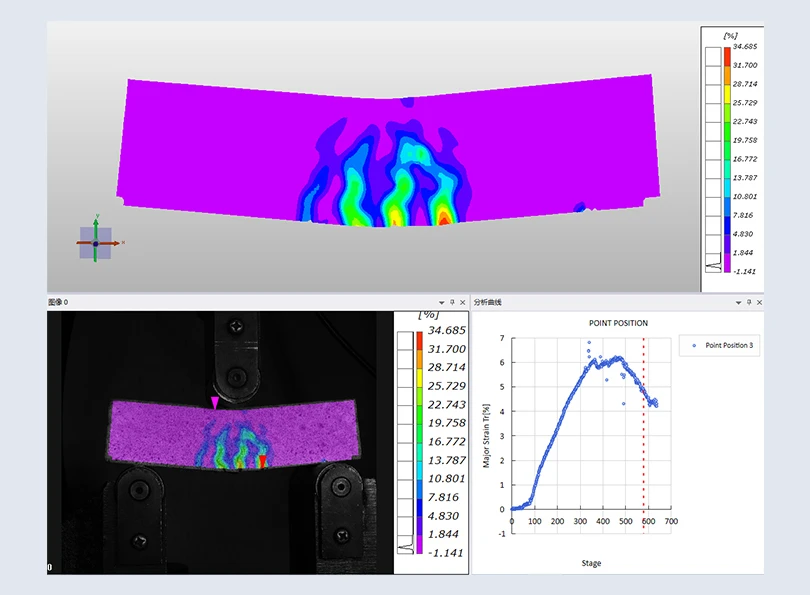This screenshot has height=595, width=810.
Task: Click the 700 tick label on Stage axis
Action: [671, 521]
